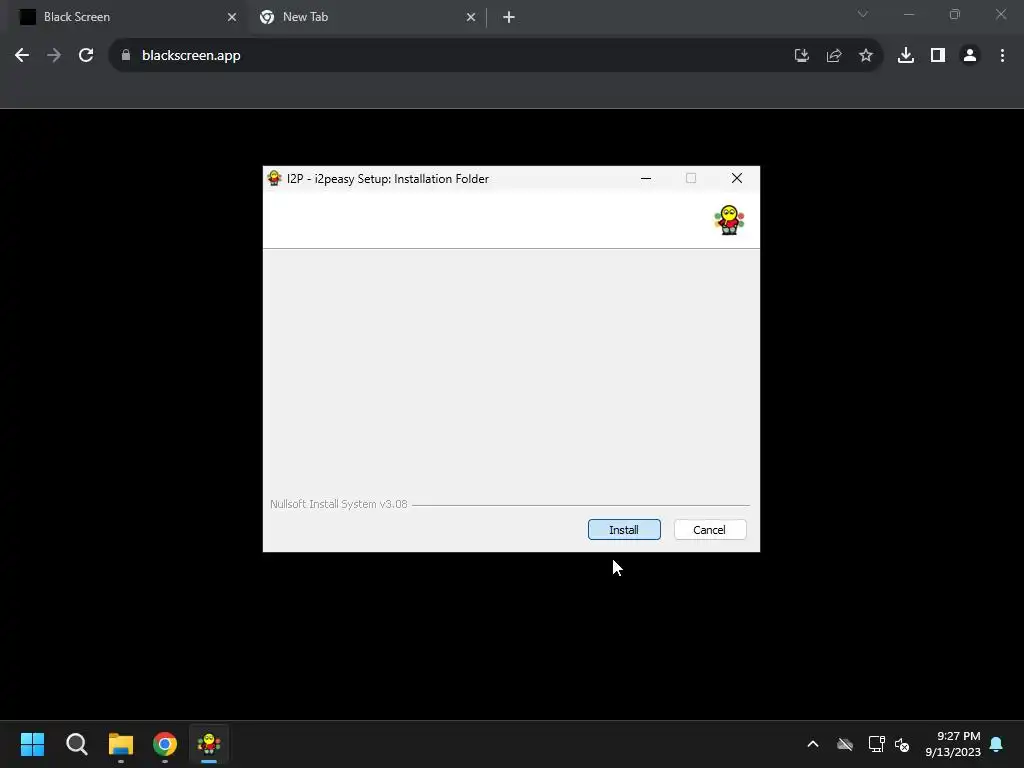Go forward in browser history

pyautogui.click(x=54, y=56)
